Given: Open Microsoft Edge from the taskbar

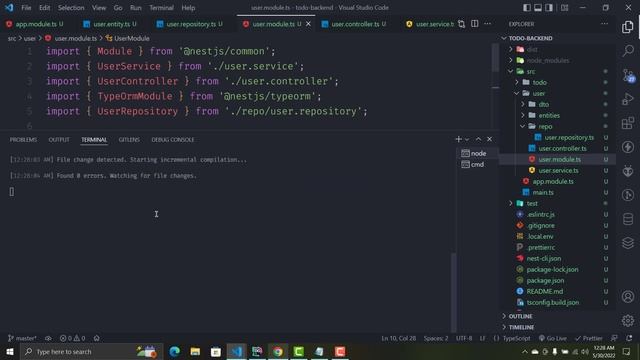Looking at the screenshot, I should click(175, 351).
